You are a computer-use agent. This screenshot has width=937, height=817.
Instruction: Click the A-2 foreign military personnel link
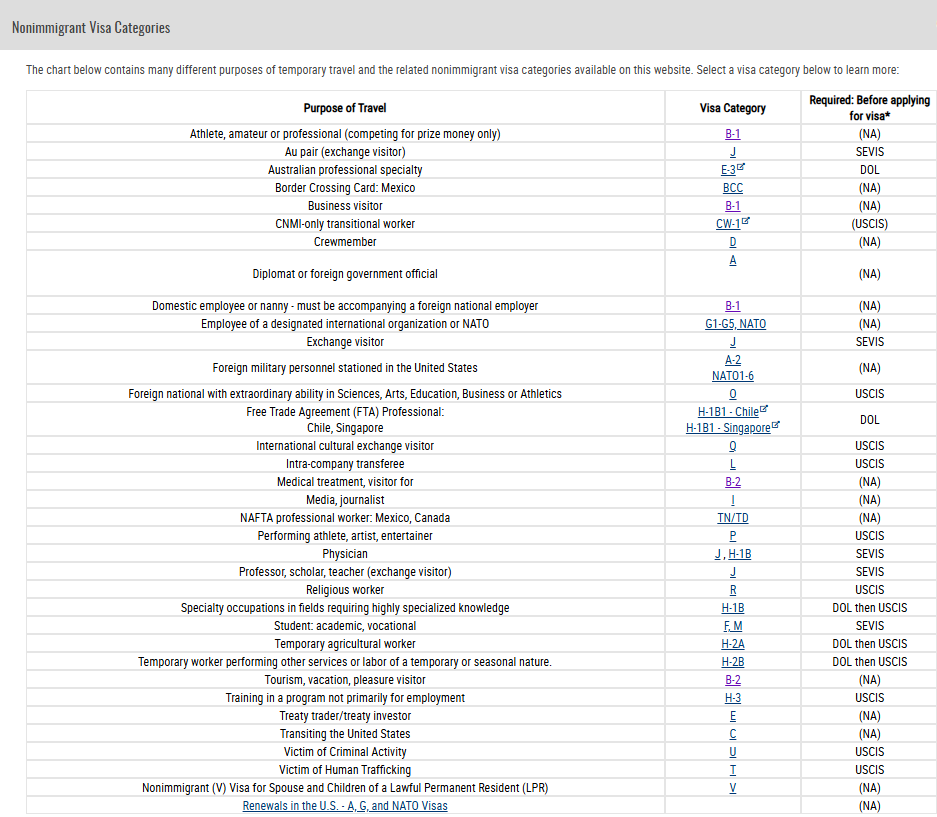tap(733, 360)
